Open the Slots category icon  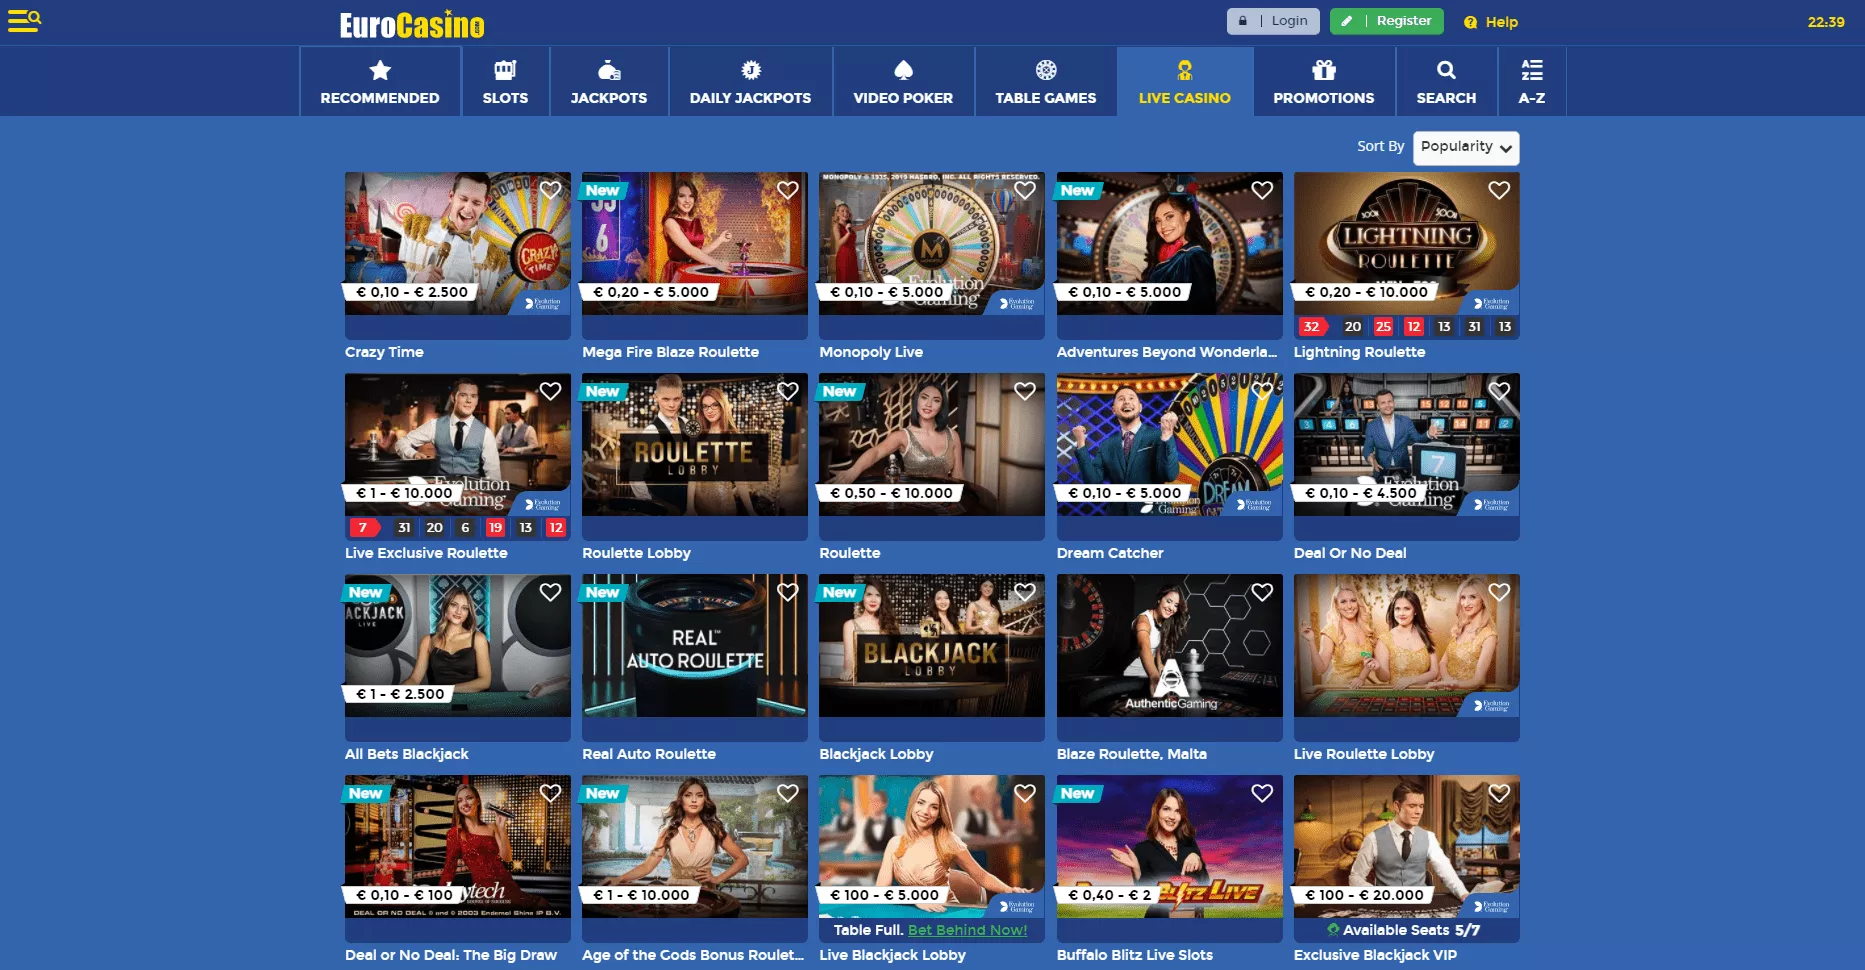(505, 70)
